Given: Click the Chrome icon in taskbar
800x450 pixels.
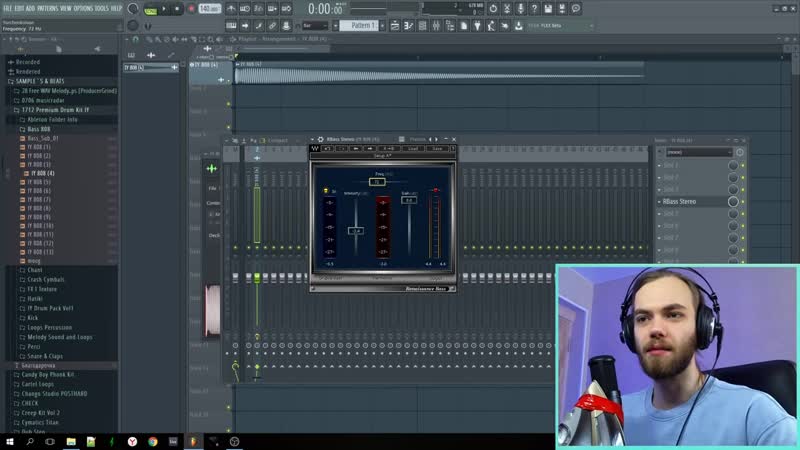Looking at the screenshot, I should 153,441.
